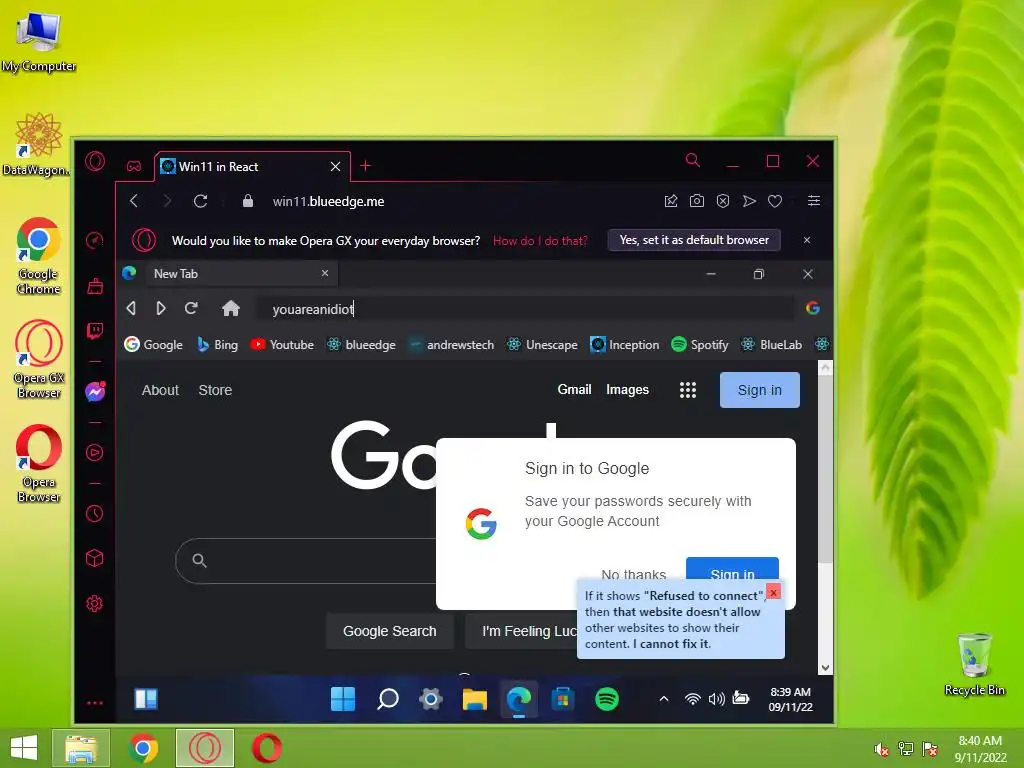Screen dimensions: 1024x768
Task: Reload the win11.blueedge.me page
Action: click(200, 201)
